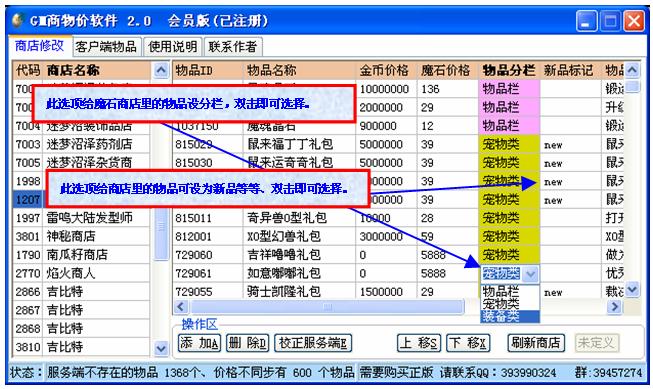The image size is (653, 389).
Task: Go to the 联系作者 tab
Action: coord(233,47)
